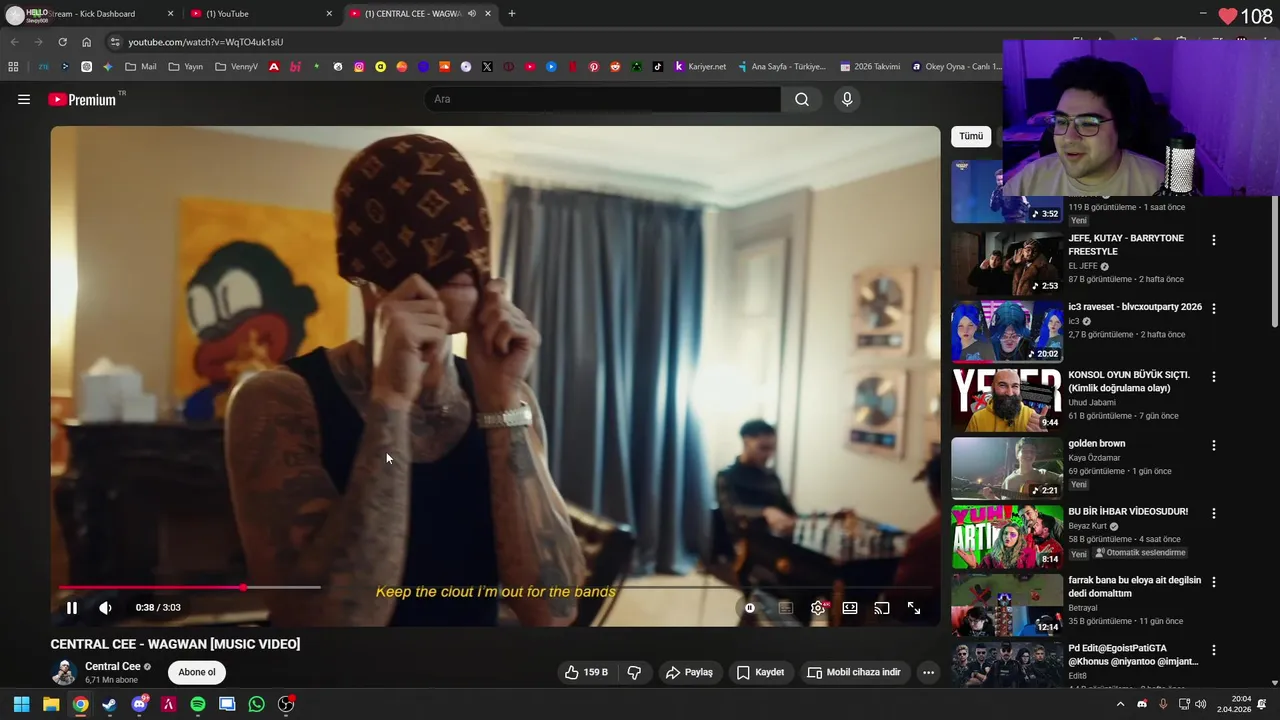Open WhatsApp from the taskbar
1280x720 pixels.
click(x=257, y=704)
